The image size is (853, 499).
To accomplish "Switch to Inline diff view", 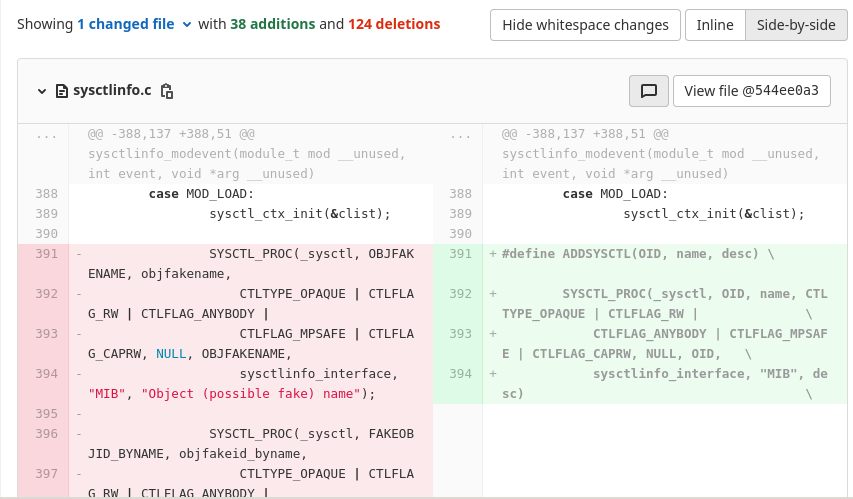I will point(714,25).
